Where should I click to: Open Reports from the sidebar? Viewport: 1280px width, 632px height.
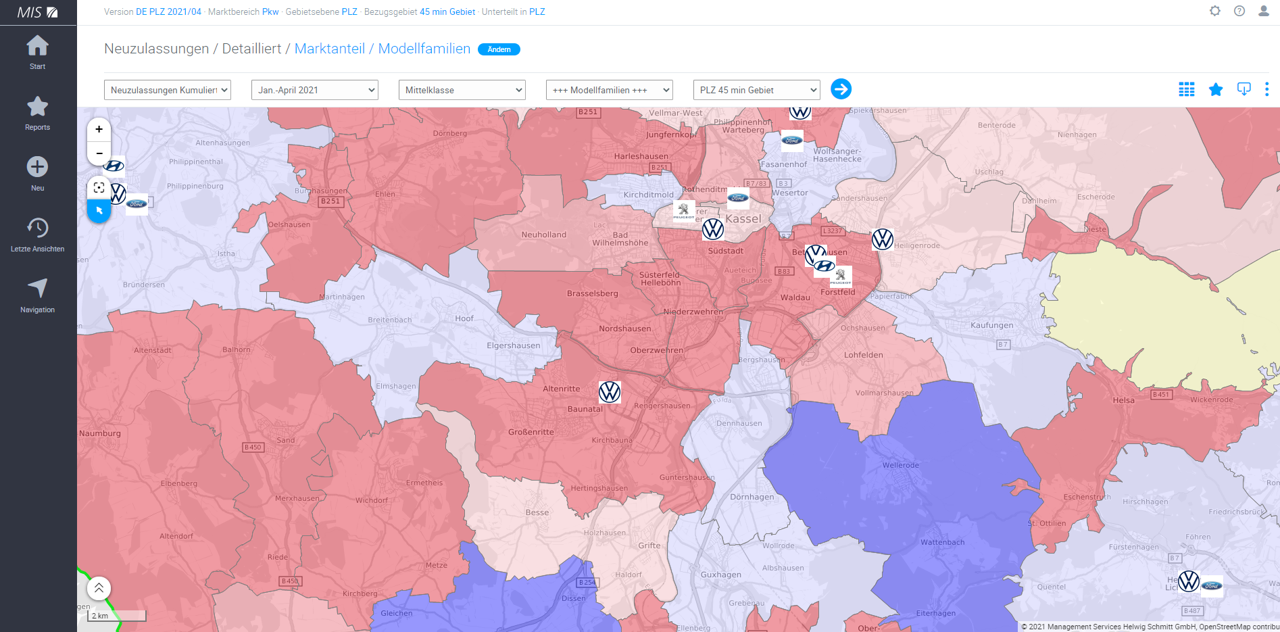[37, 113]
